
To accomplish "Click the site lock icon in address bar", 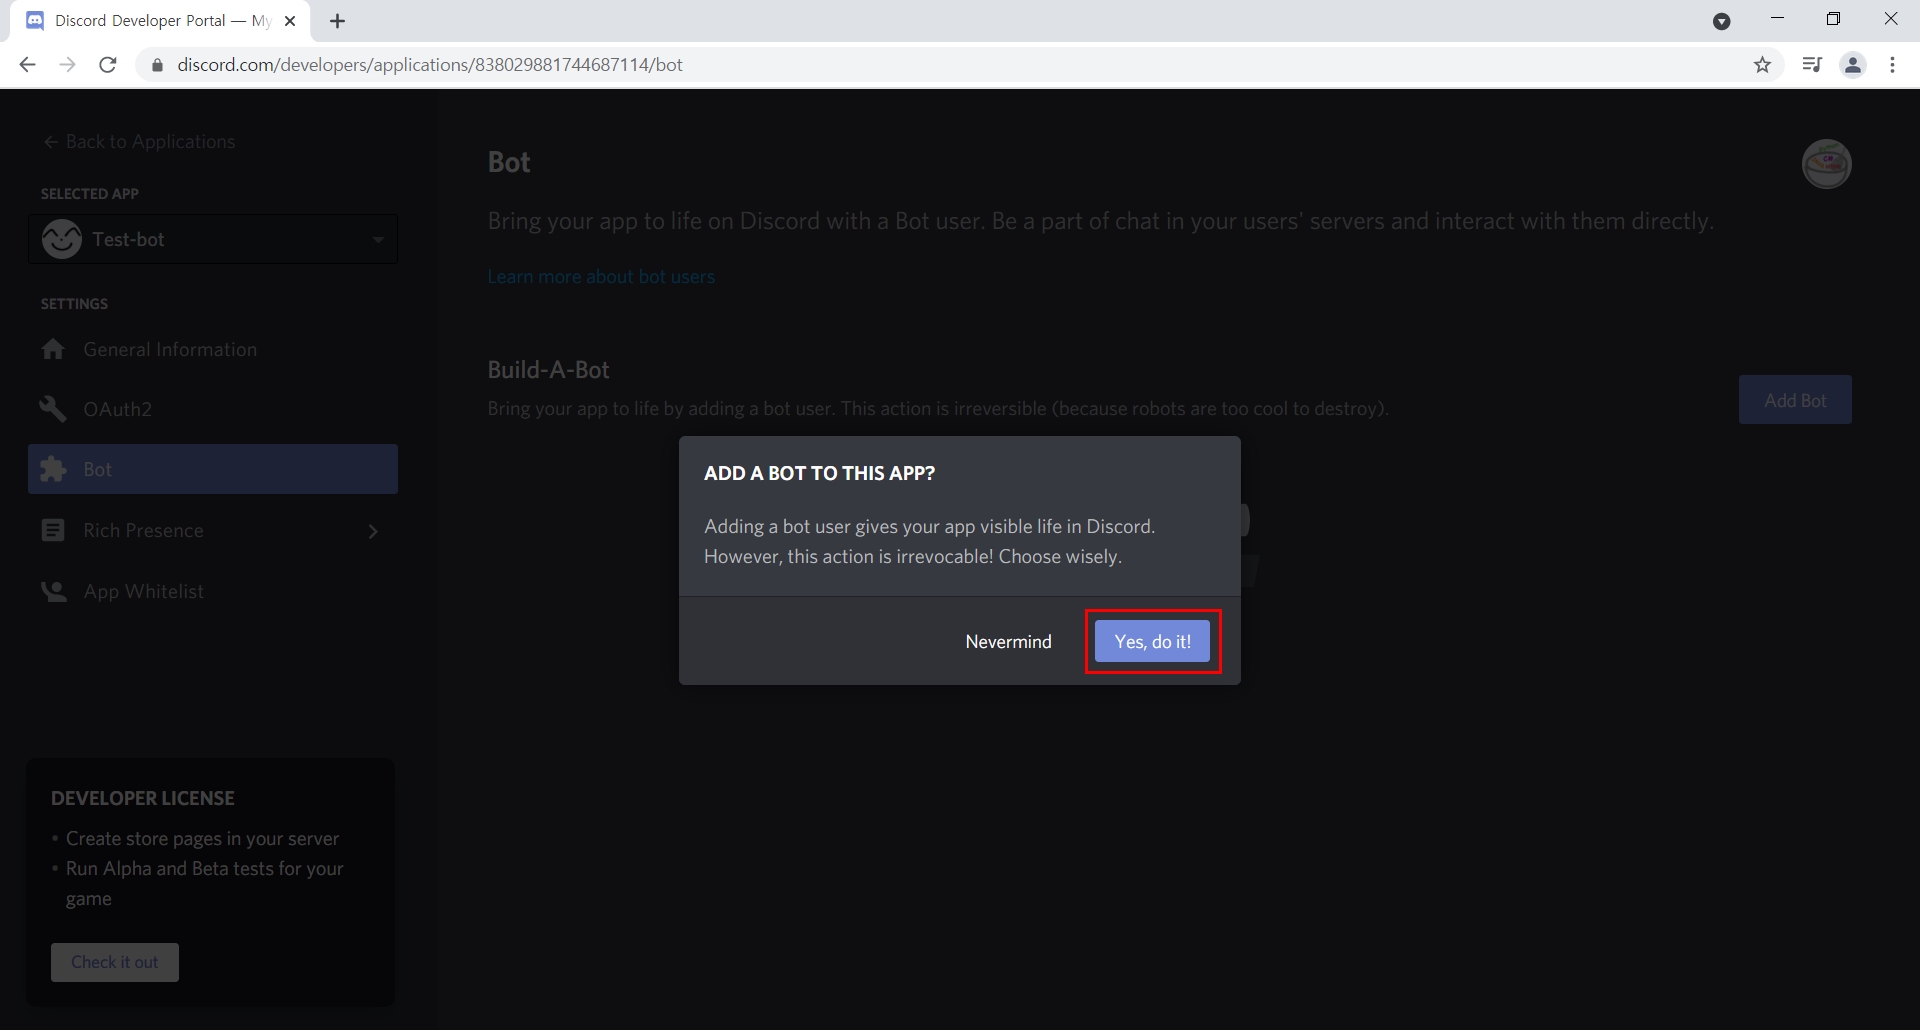I will pos(156,65).
